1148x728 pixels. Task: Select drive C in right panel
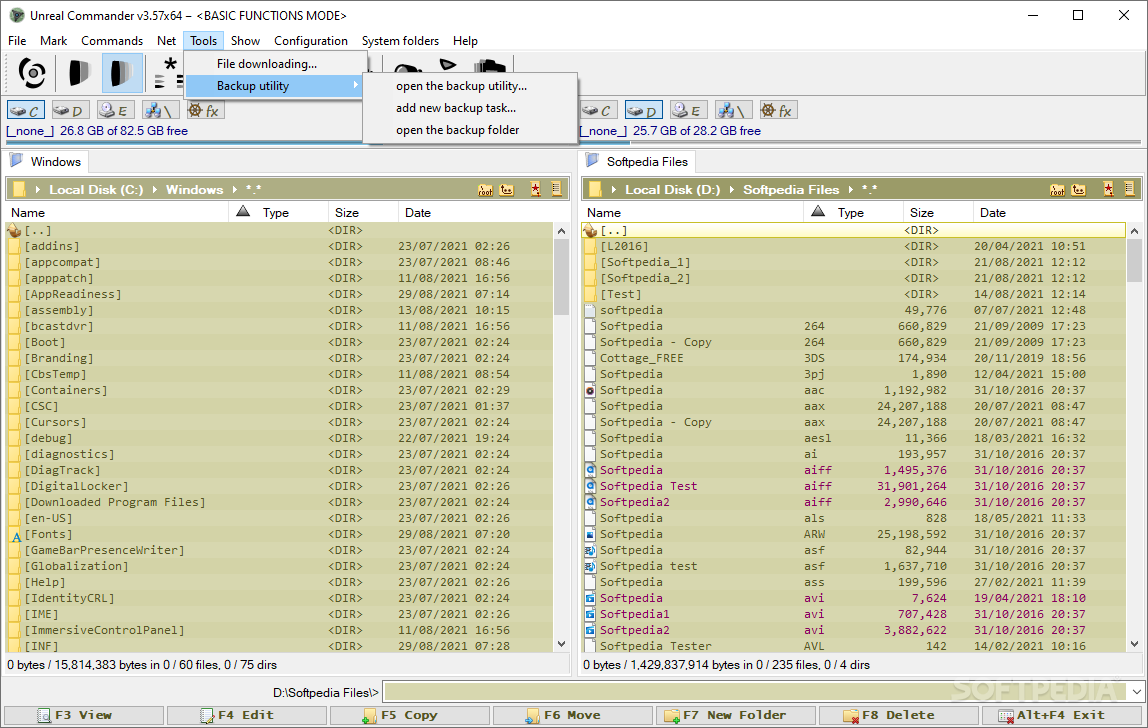click(599, 111)
